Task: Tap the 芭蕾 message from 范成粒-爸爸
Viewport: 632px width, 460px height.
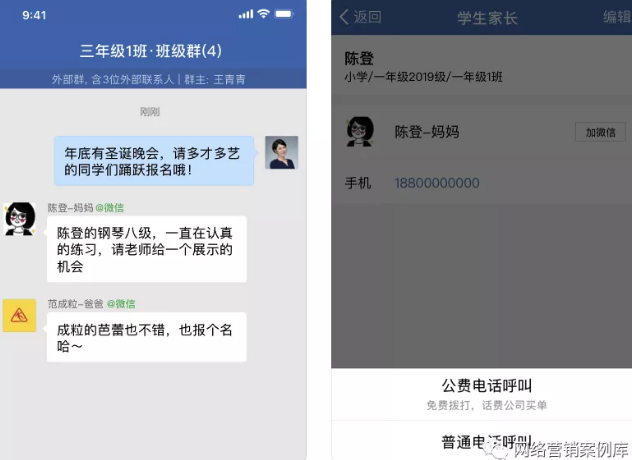Action: click(147, 337)
